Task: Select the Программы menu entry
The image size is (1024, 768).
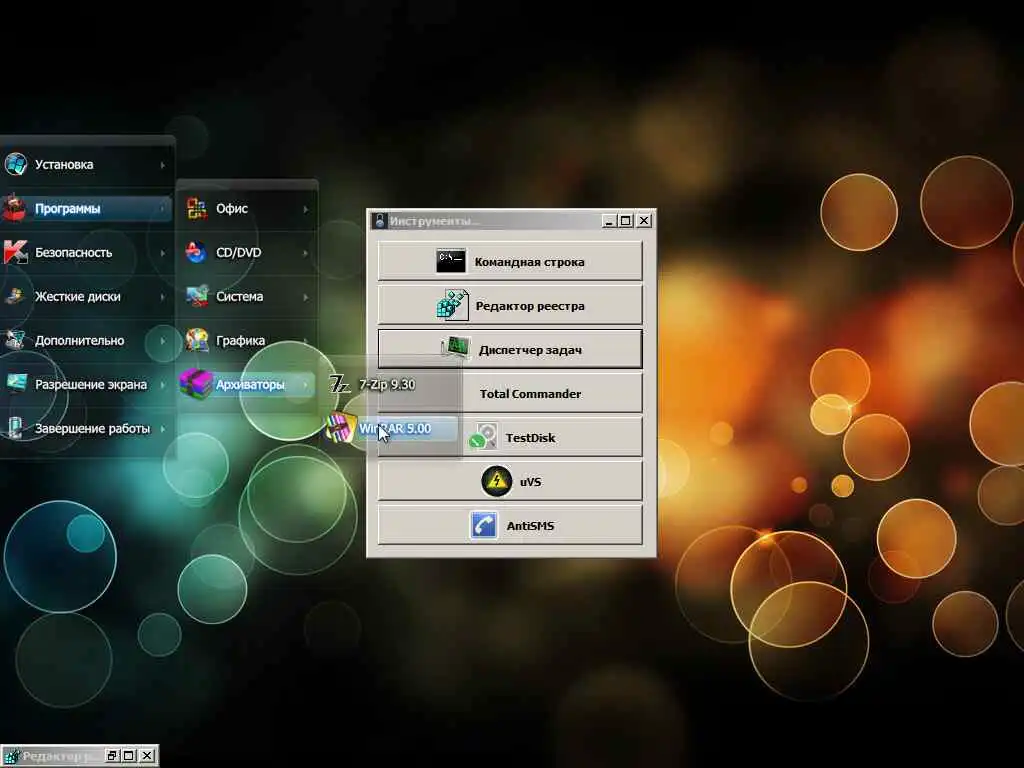Action: coord(86,208)
